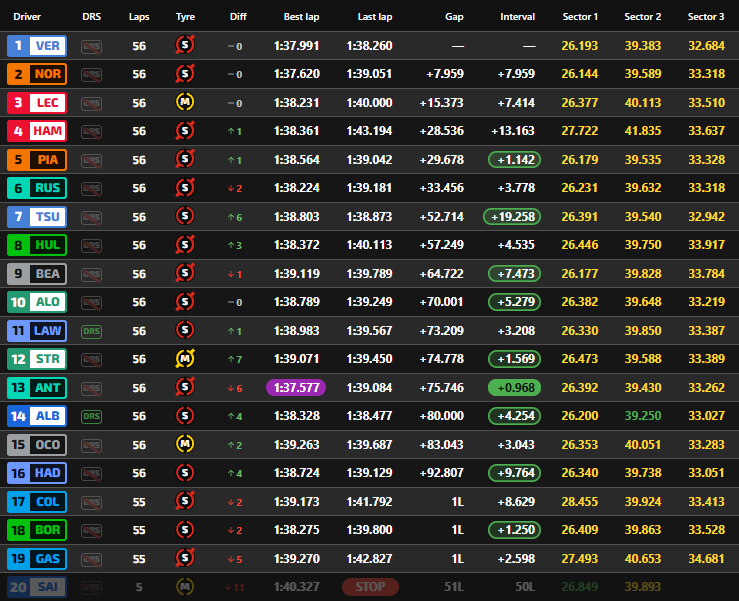Select the HAM driver badge
739x601 pixels.
coord(37,131)
